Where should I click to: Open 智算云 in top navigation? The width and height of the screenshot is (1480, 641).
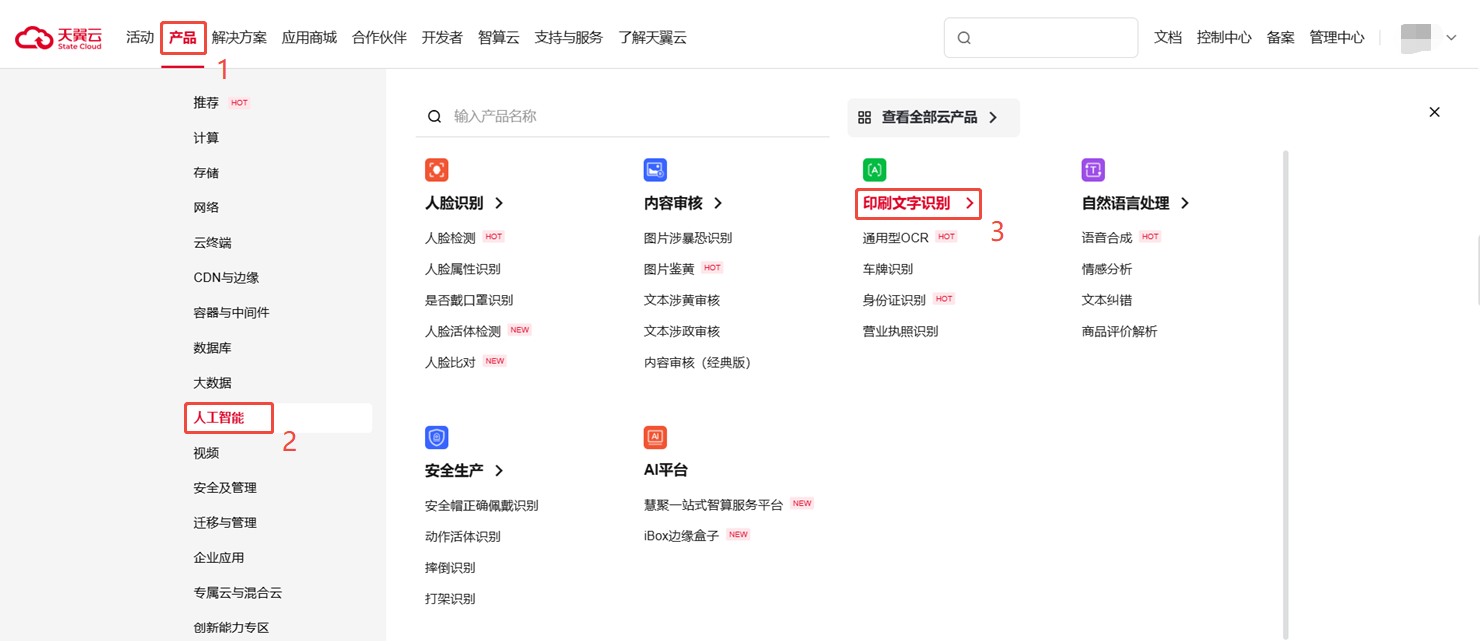(x=499, y=38)
